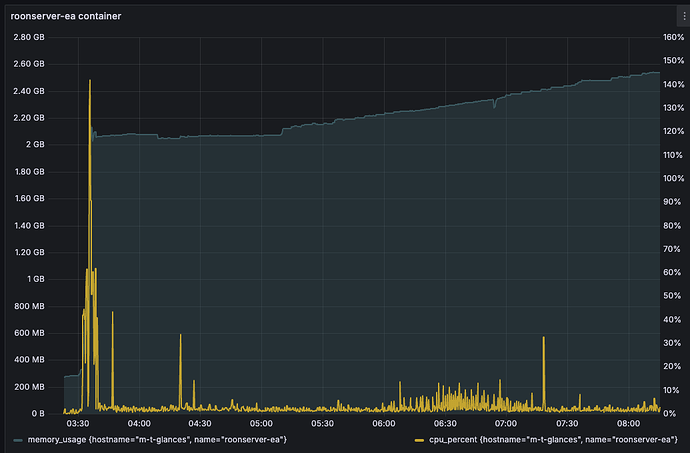Click the tallest CPU spike peak near 03:35

90,81
